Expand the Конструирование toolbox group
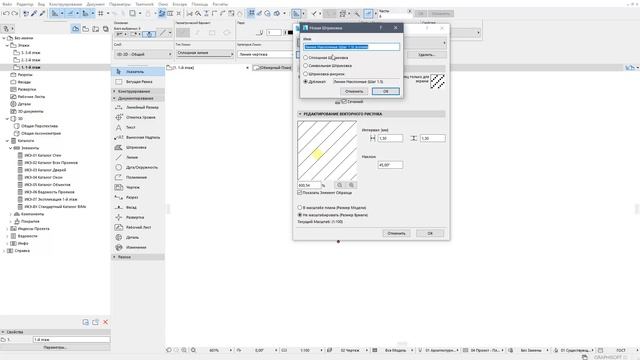 [x=114, y=91]
